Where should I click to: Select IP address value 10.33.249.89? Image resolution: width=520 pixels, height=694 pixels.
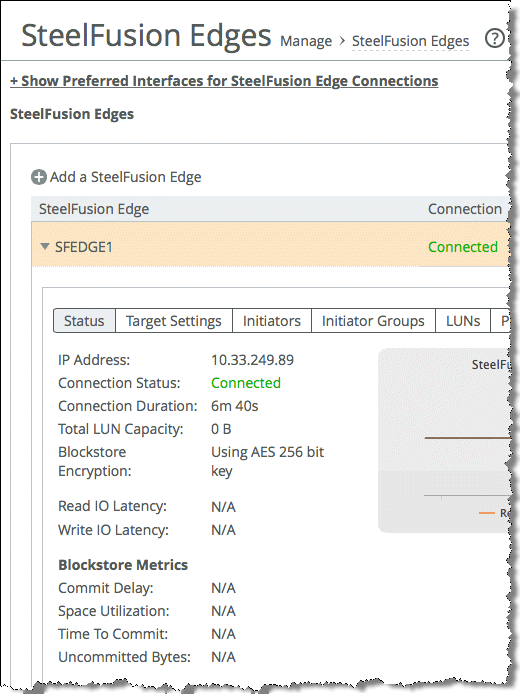[x=252, y=360]
